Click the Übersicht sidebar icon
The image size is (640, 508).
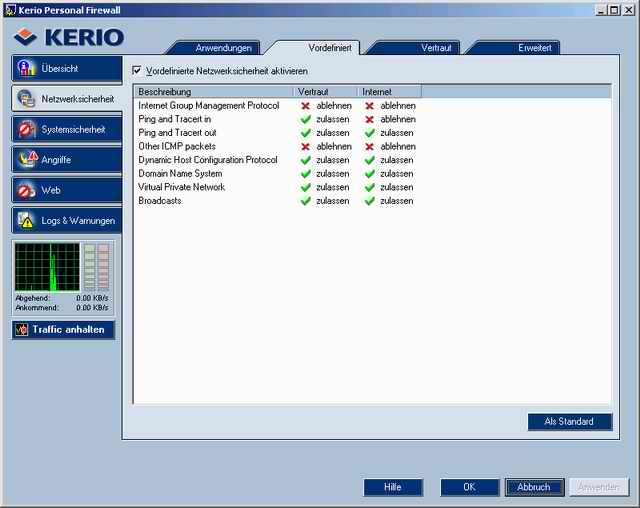pos(26,68)
